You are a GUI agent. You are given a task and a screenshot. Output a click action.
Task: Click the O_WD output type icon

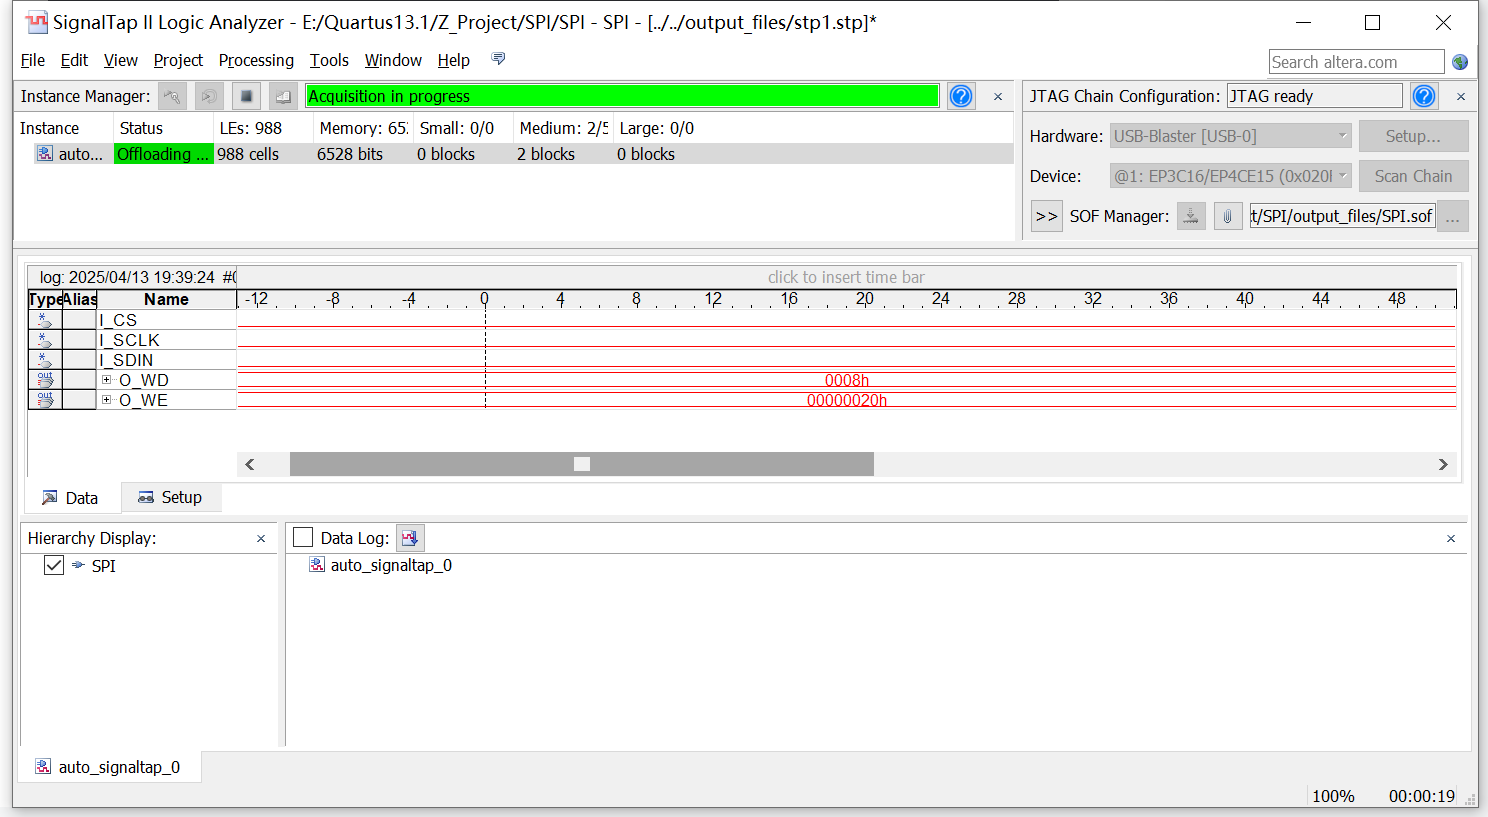tap(45, 380)
